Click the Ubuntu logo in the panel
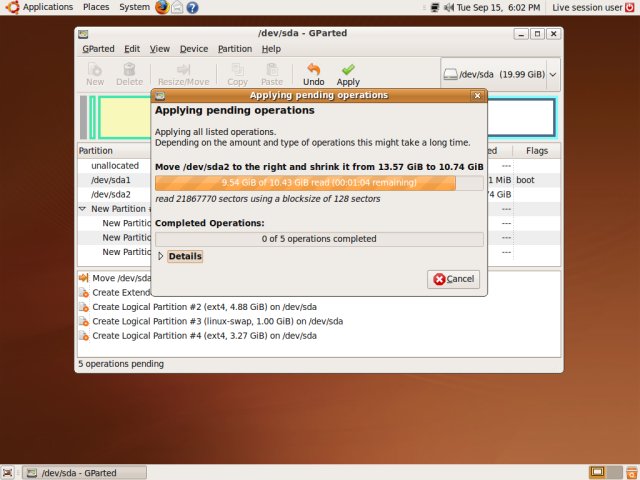 12,7
